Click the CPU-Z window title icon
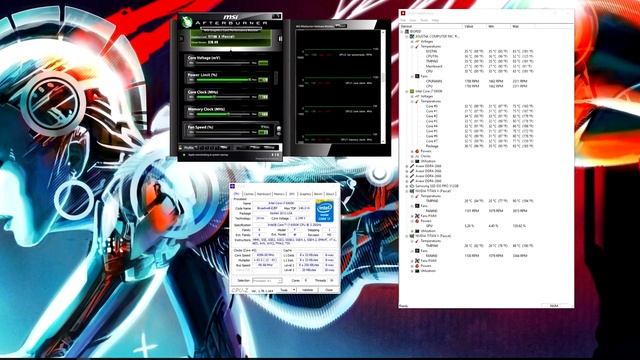Viewport: 640px width, 360px height. tap(232, 186)
